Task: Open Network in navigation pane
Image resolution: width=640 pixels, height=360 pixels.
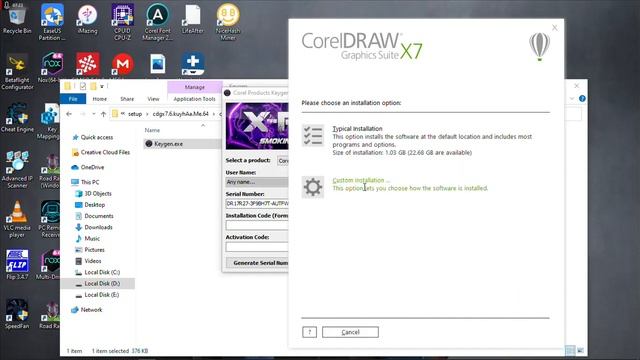Action: 91,310
